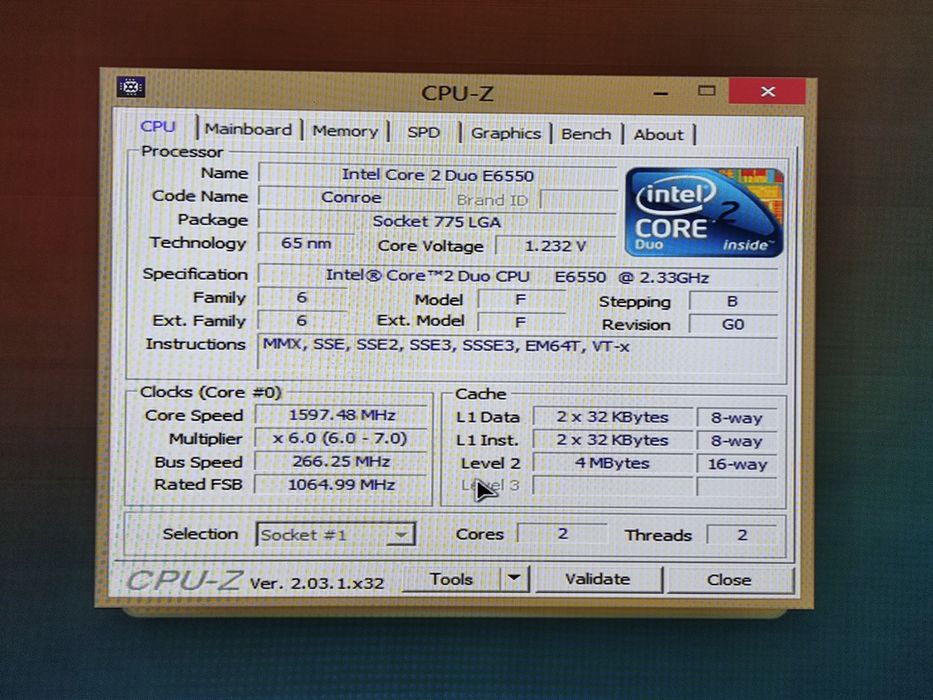Click the Revision value G0
Image resolution: width=933 pixels, height=700 pixels.
733,324
